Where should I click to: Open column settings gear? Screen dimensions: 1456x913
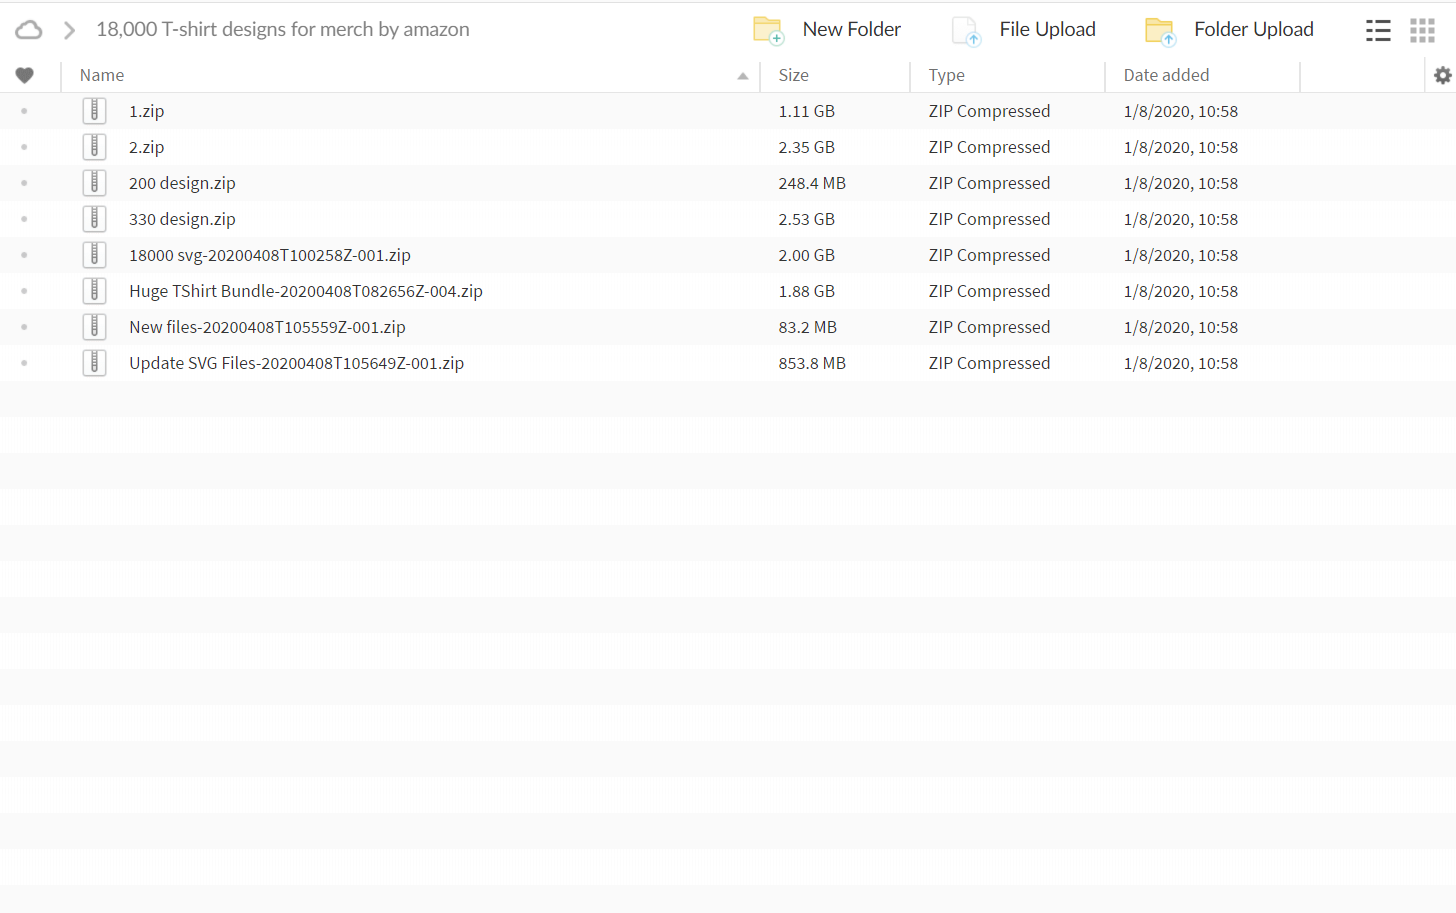pyautogui.click(x=1442, y=75)
